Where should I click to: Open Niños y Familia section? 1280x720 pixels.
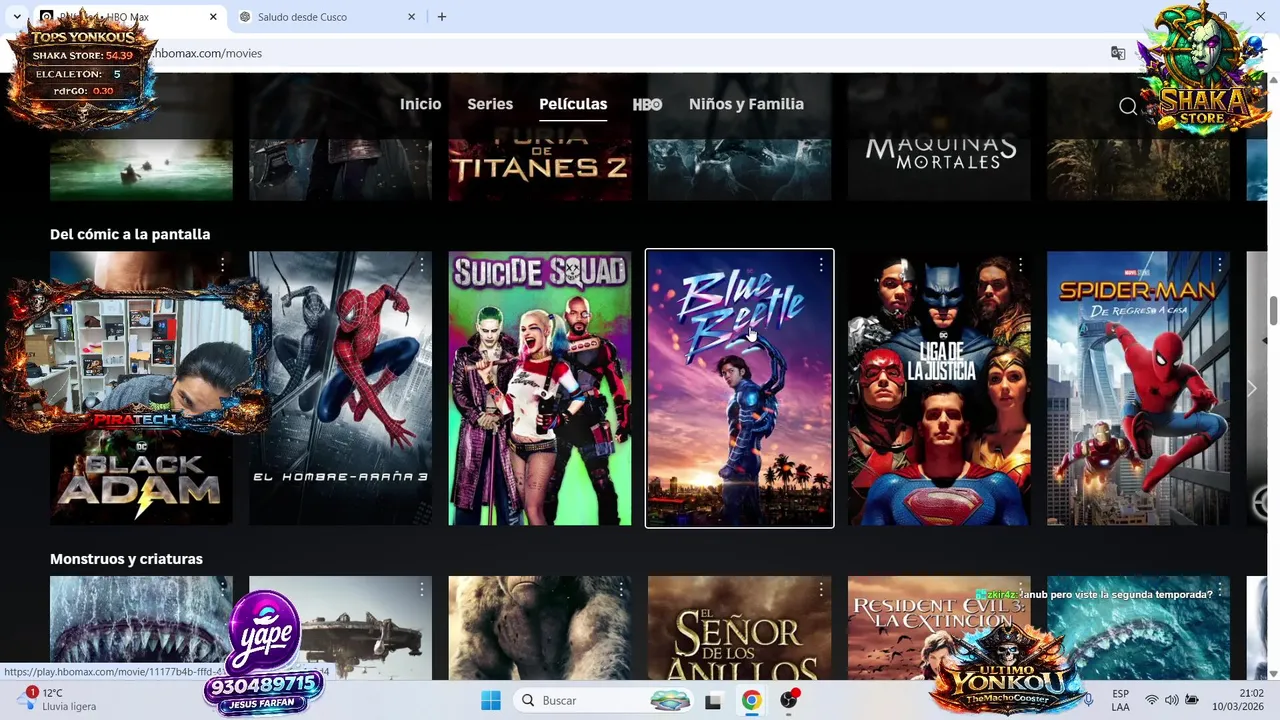[746, 104]
